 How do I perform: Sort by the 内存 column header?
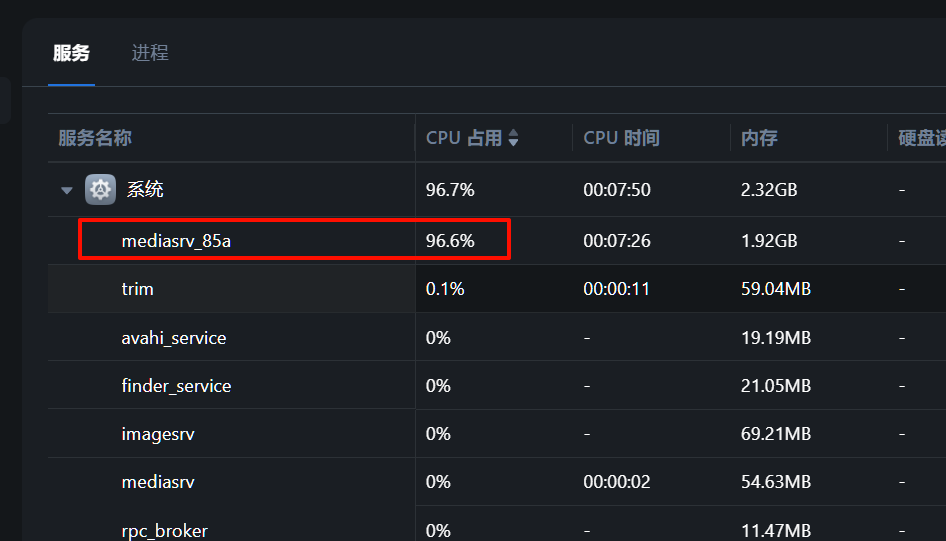759,139
